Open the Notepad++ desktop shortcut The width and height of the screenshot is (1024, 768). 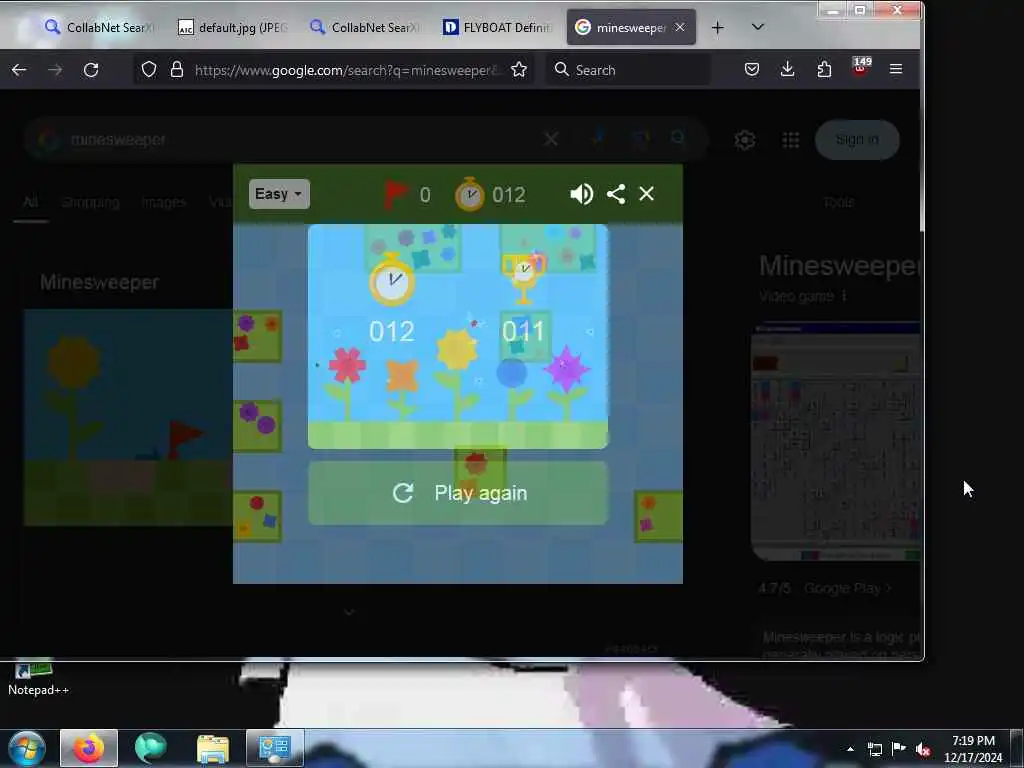coord(38,679)
